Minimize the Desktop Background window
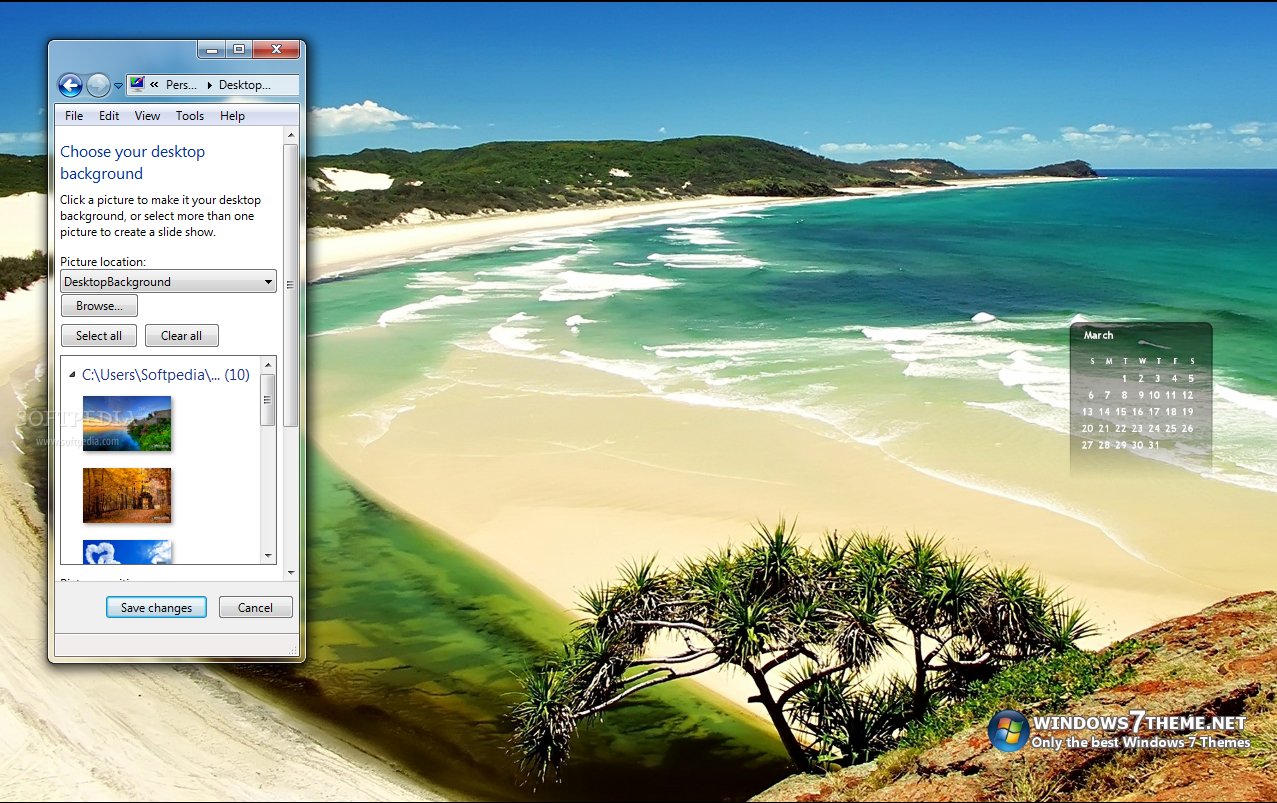The width and height of the screenshot is (1277, 803). [x=212, y=49]
